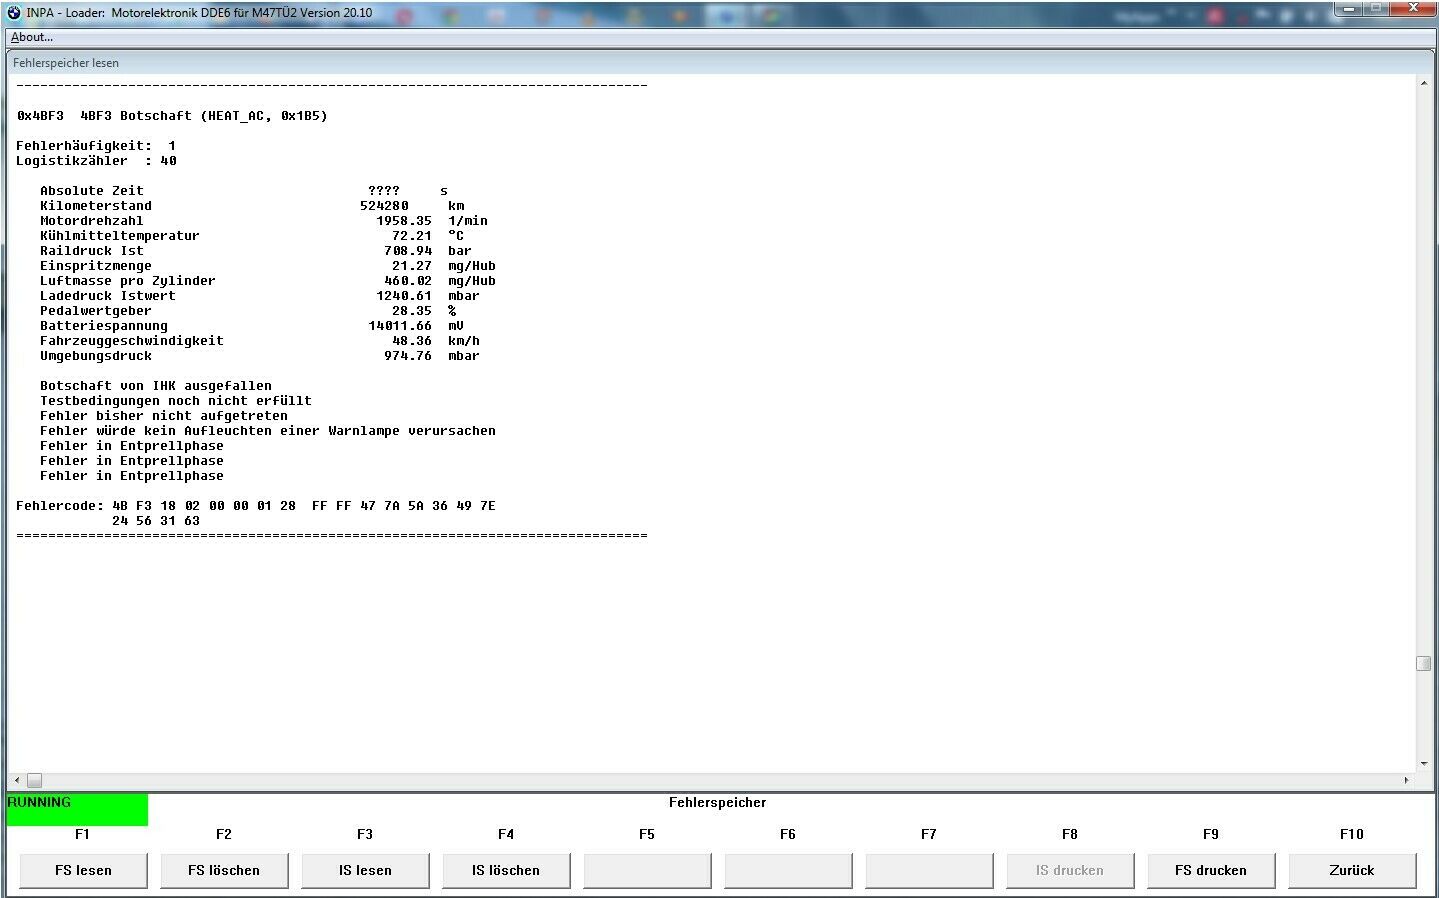Click the blank button under F6

[788, 870]
